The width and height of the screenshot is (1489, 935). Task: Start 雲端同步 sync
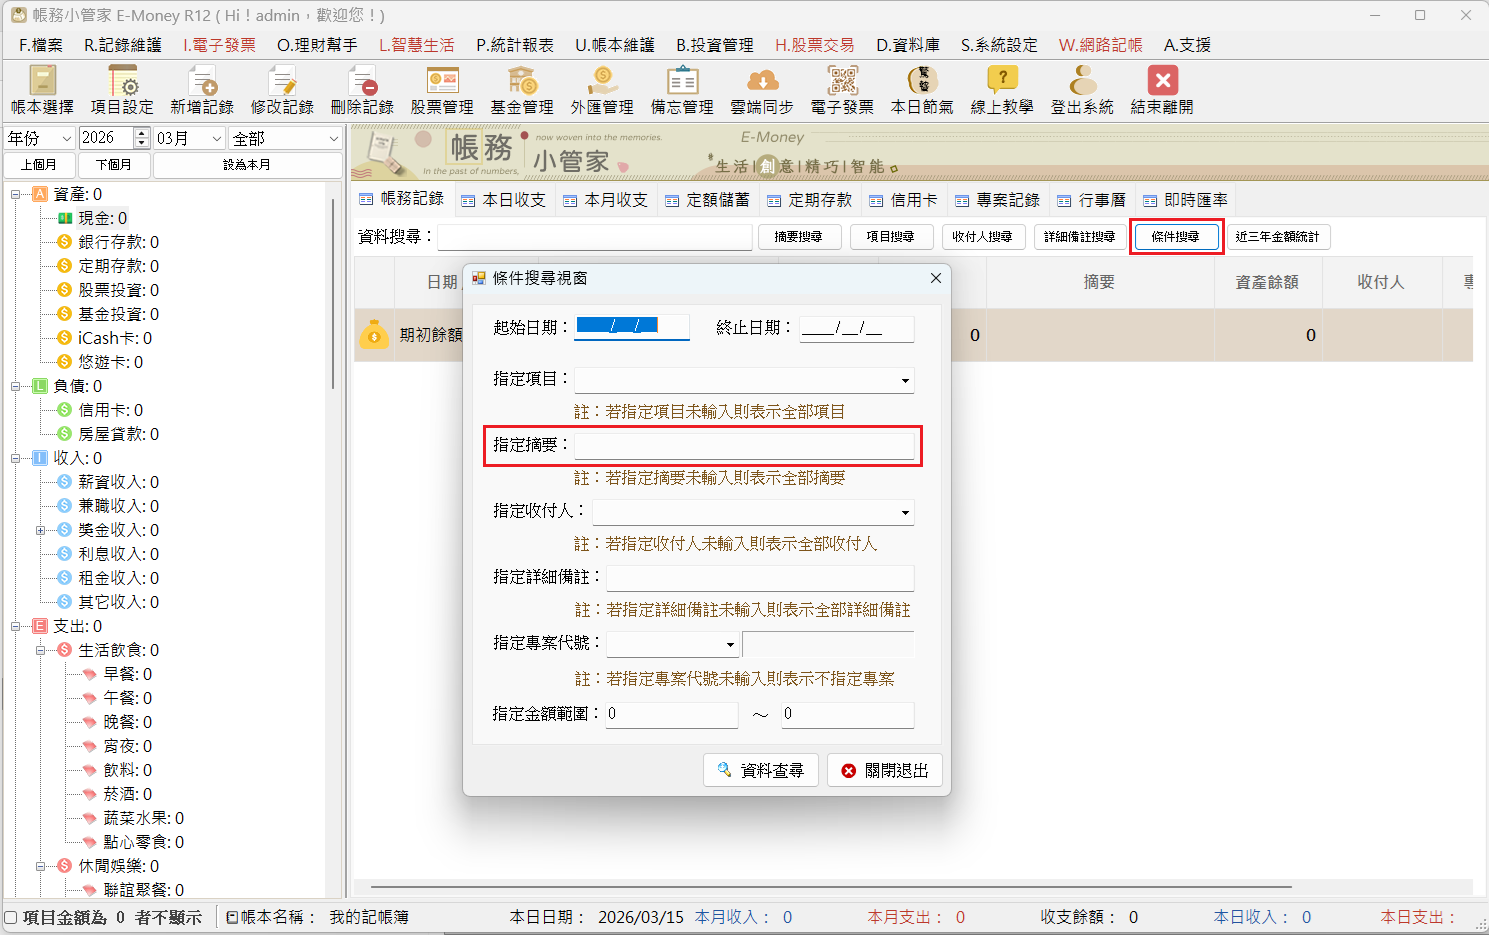pos(761,88)
